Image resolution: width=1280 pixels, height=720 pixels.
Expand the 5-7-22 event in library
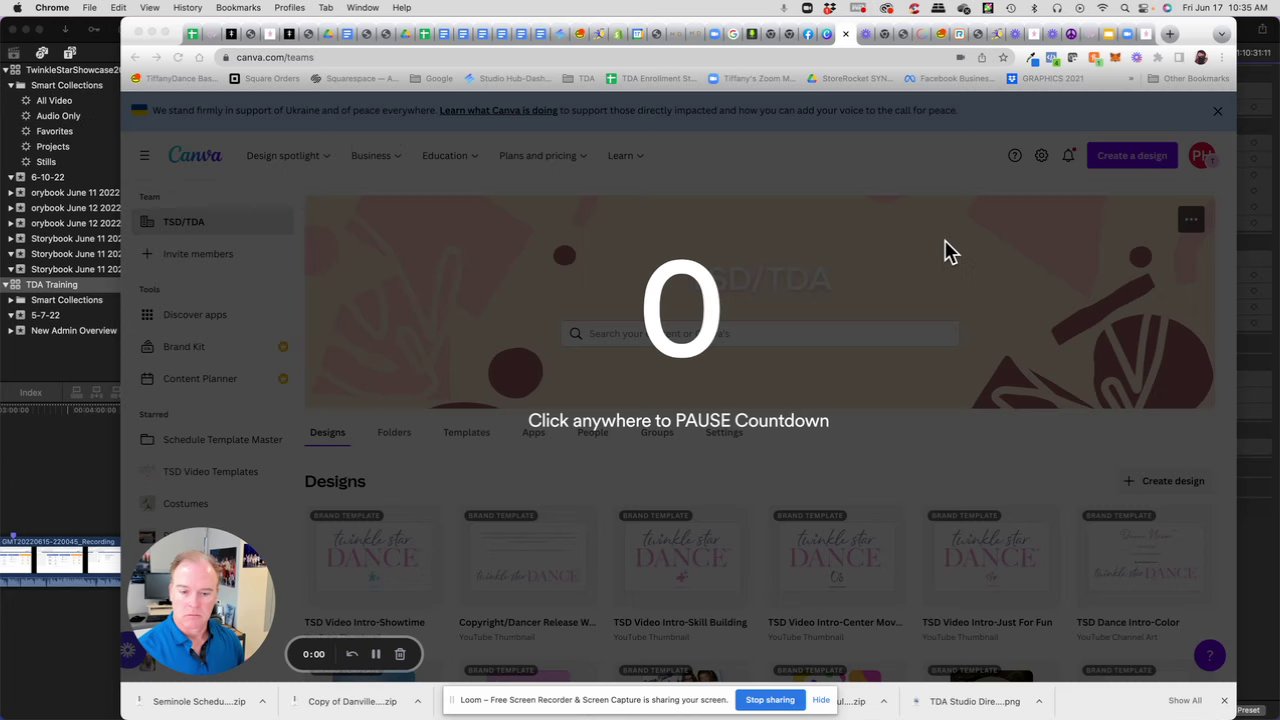click(x=11, y=315)
